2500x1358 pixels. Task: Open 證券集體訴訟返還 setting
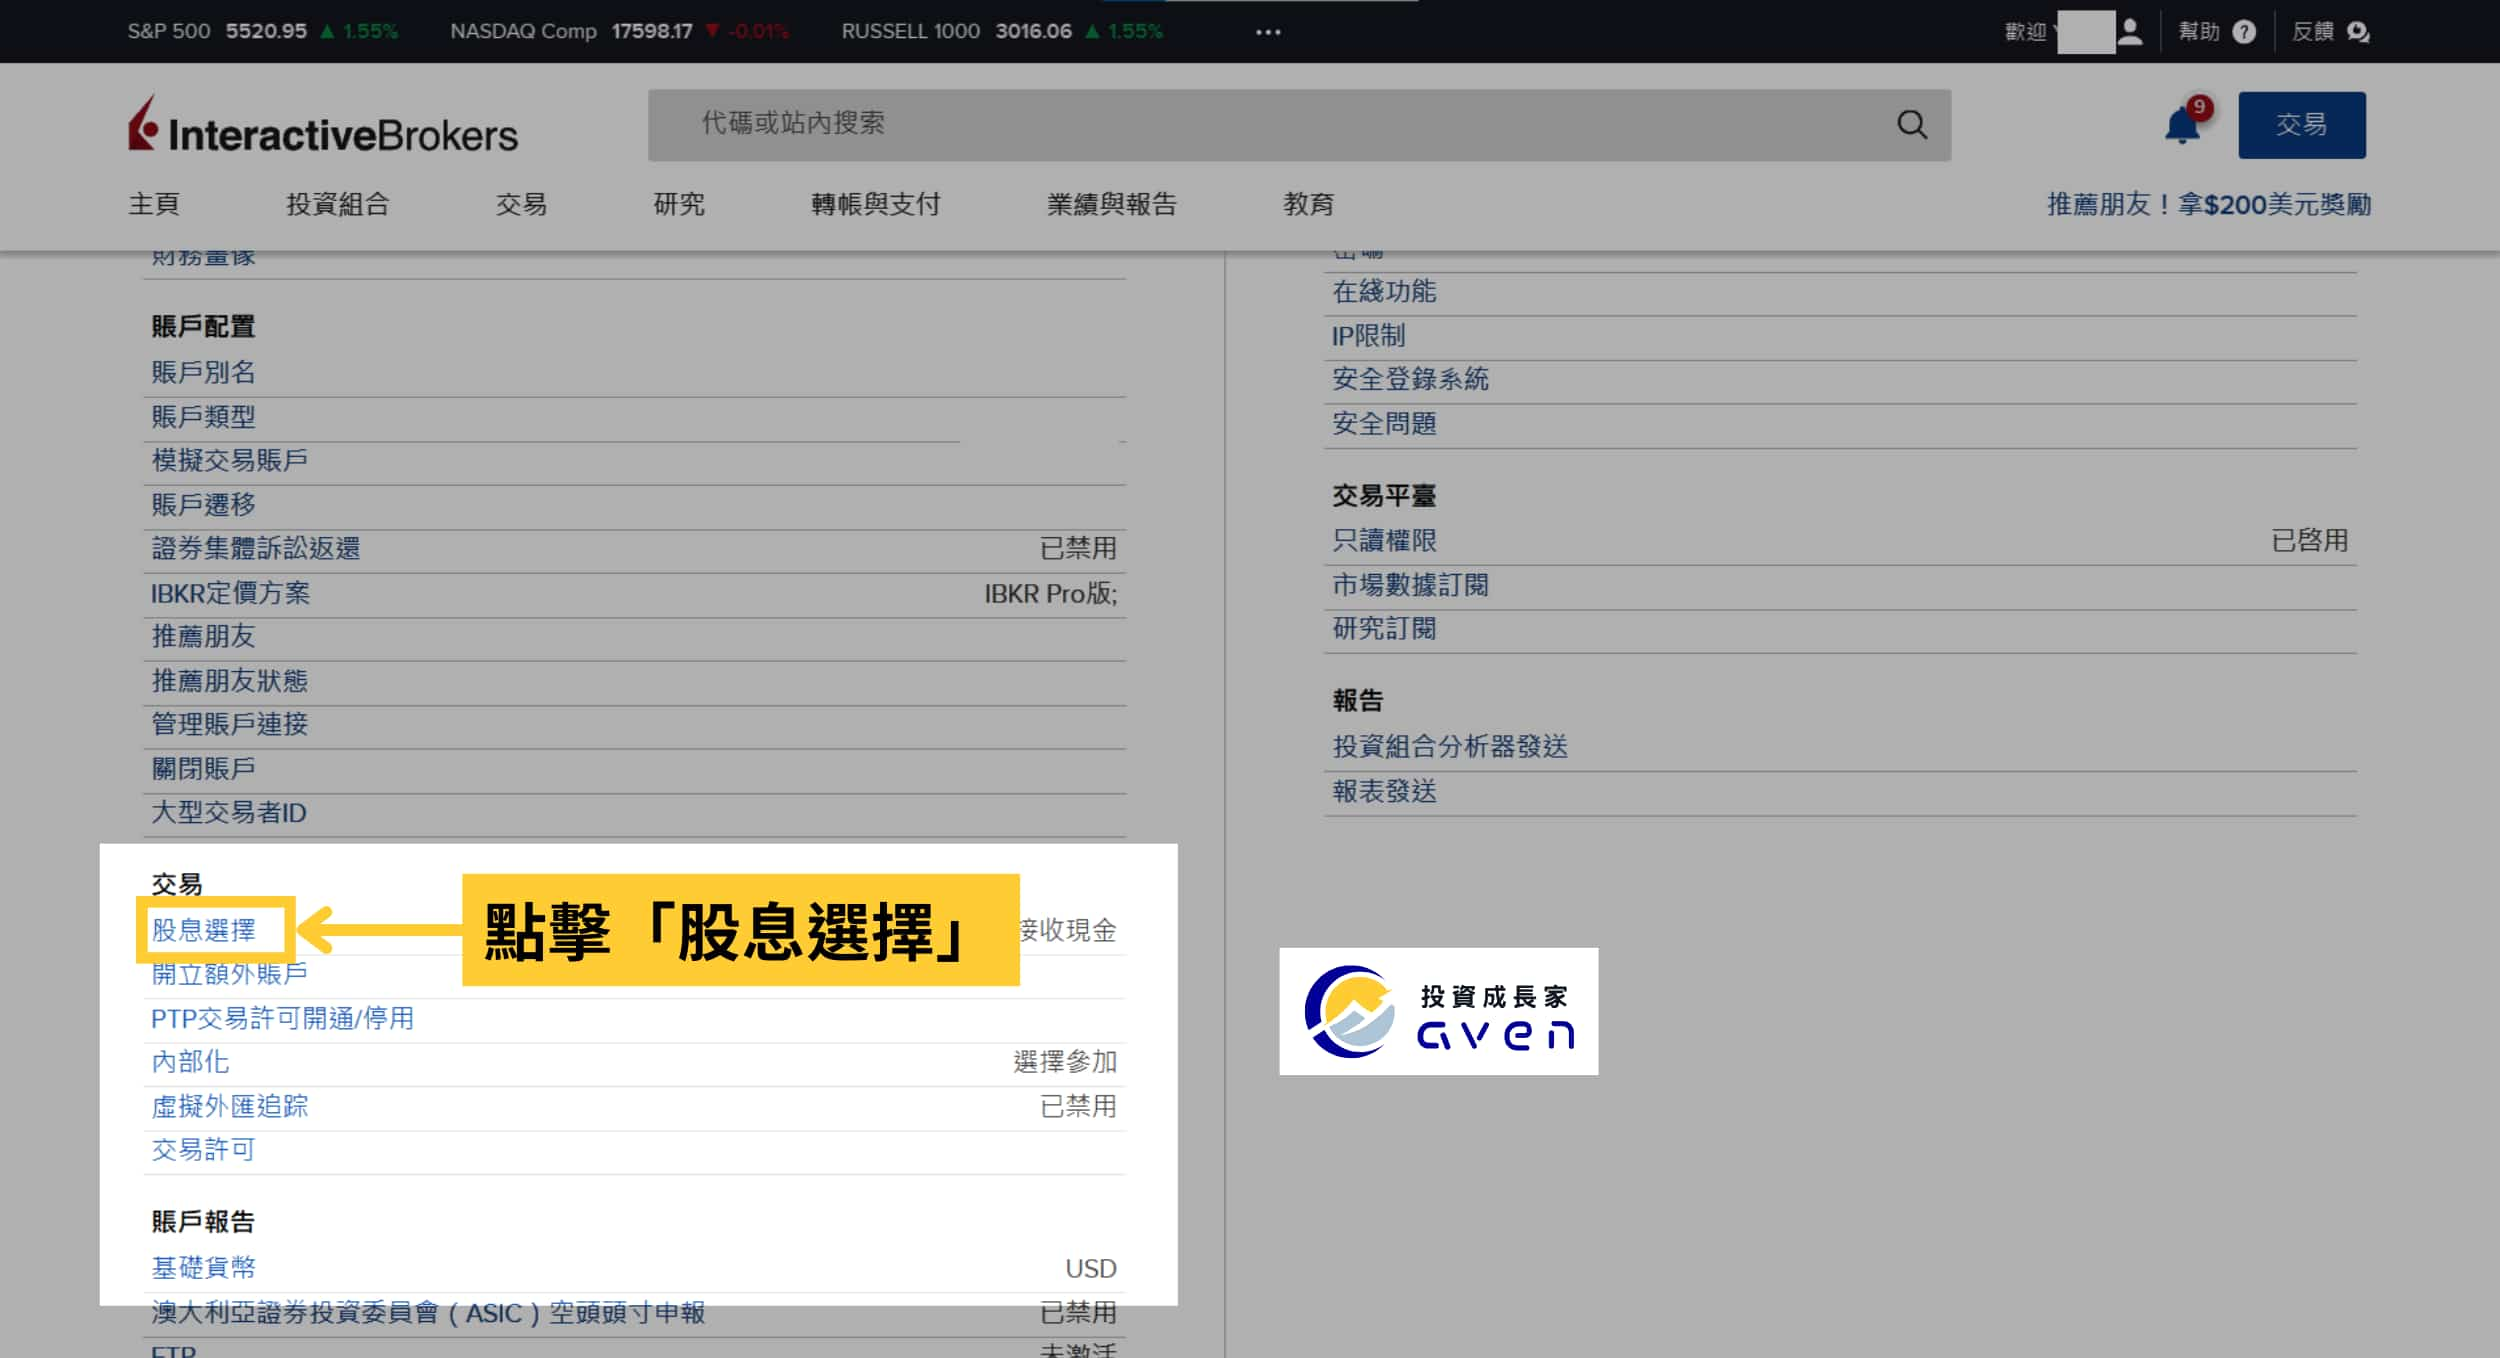click(255, 548)
